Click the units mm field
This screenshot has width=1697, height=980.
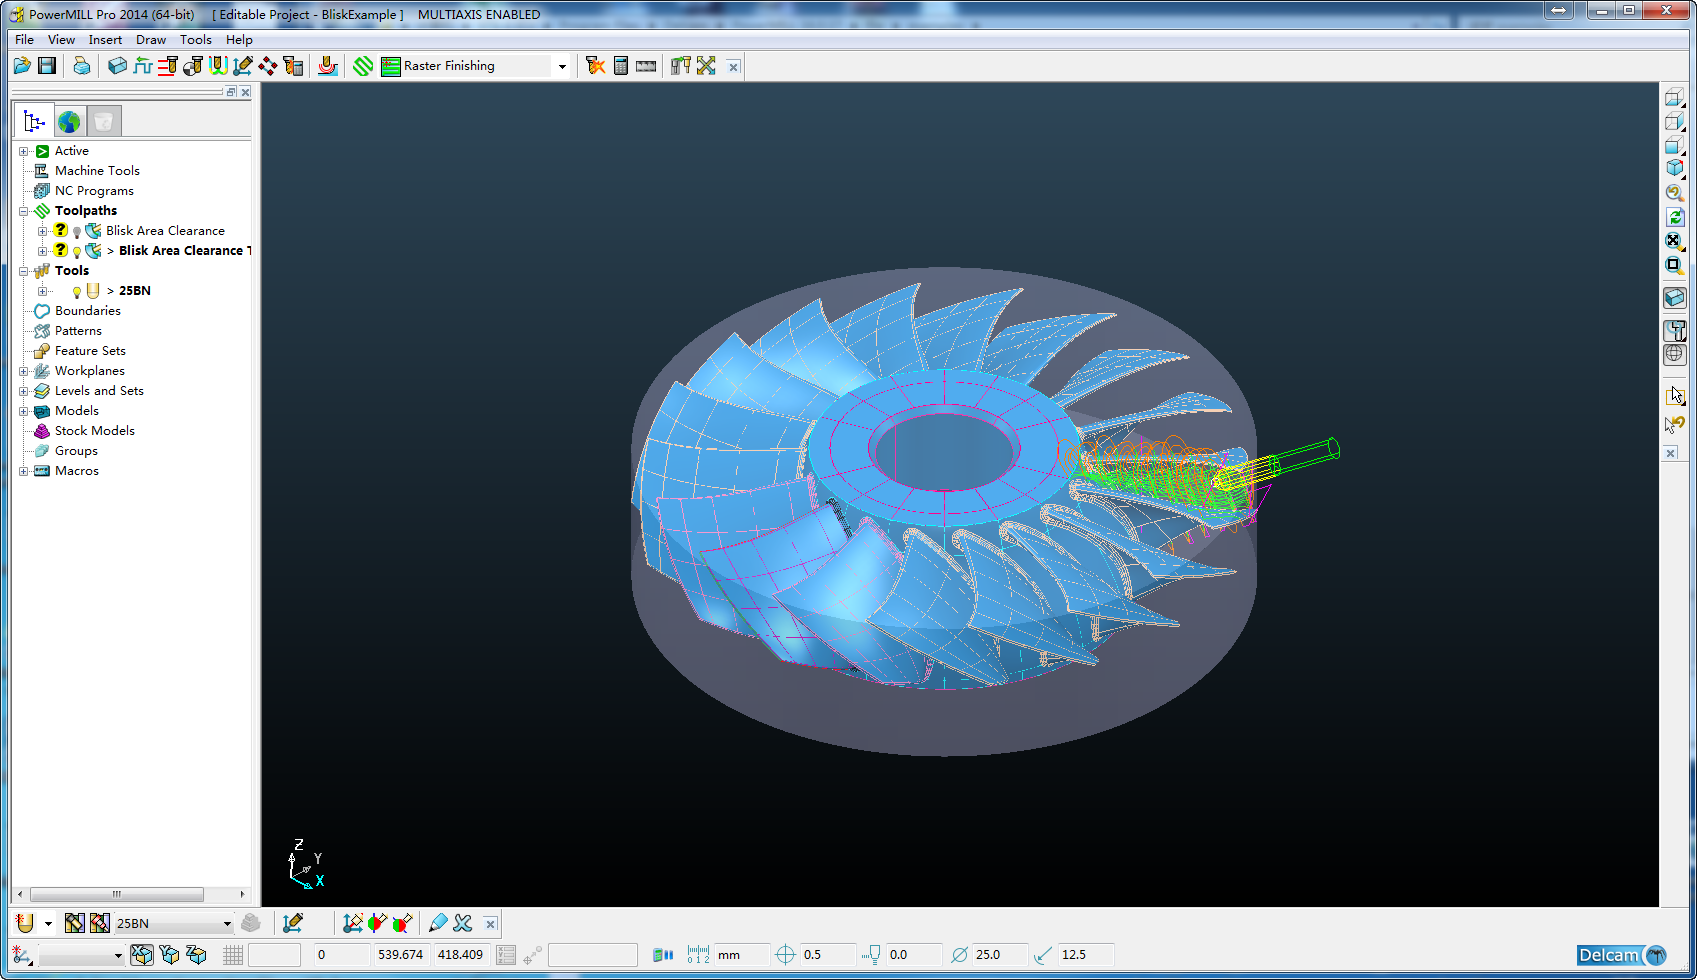[x=742, y=955]
